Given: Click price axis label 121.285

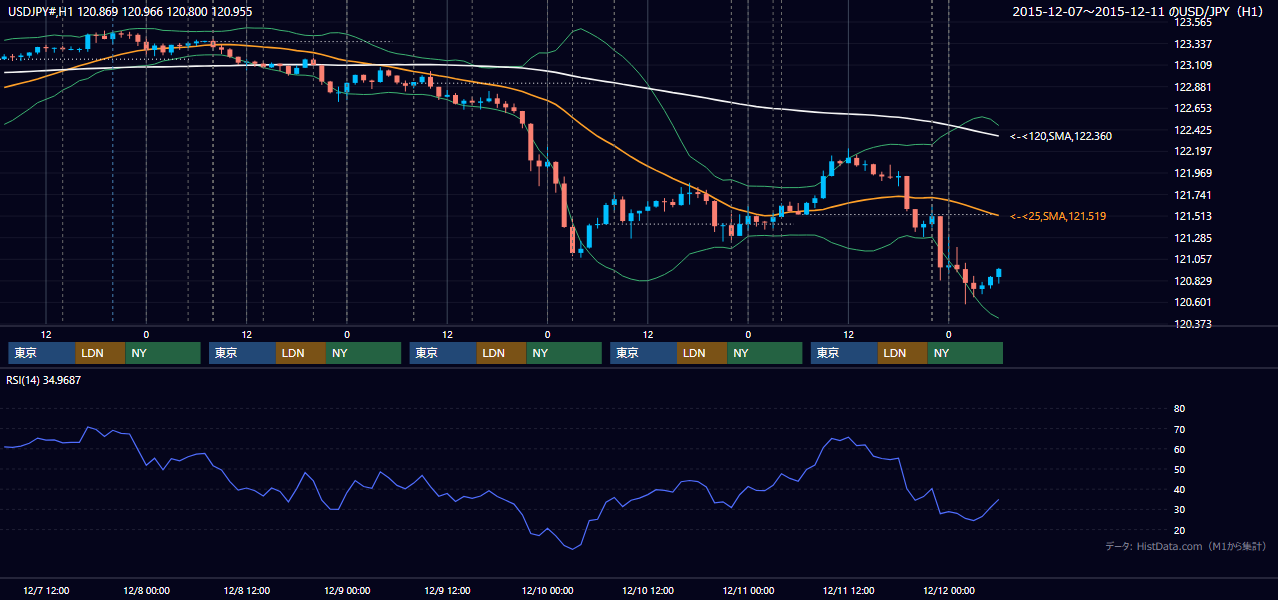Looking at the screenshot, I should pos(1193,238).
